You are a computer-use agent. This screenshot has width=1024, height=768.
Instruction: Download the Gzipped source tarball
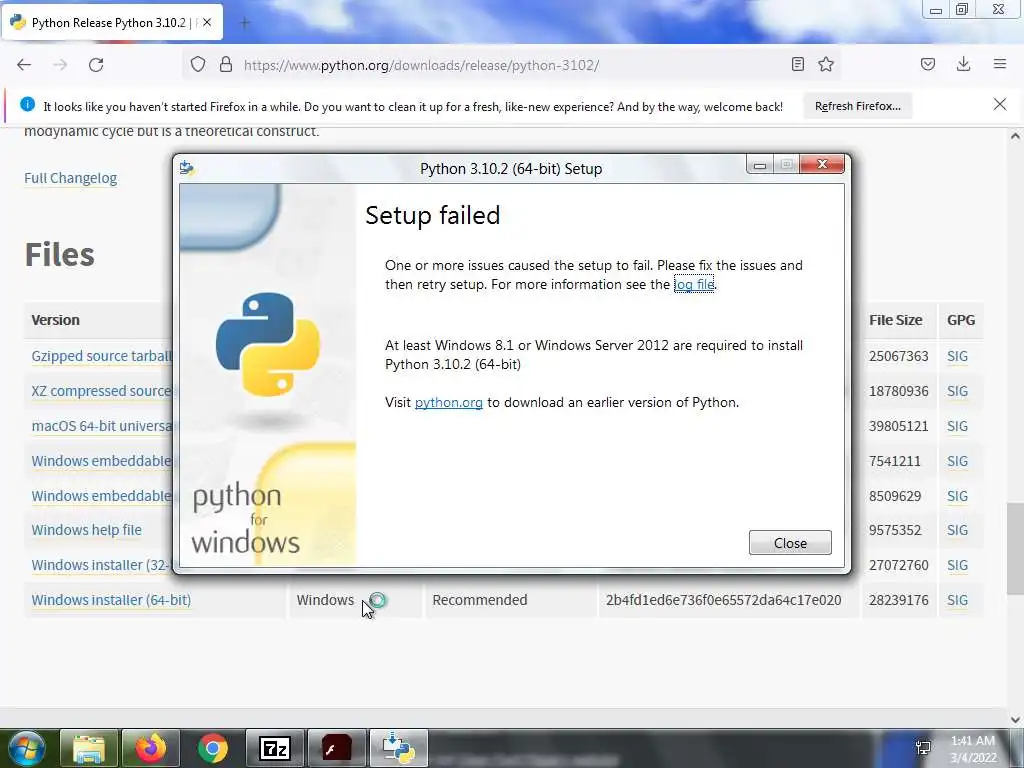pyautogui.click(x=101, y=357)
